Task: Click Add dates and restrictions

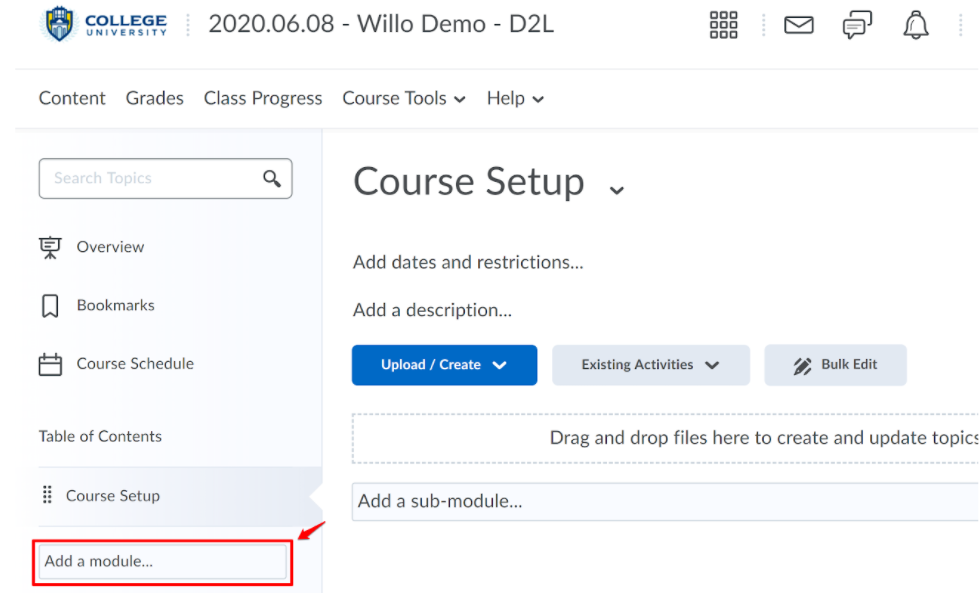Action: pyautogui.click(x=468, y=262)
